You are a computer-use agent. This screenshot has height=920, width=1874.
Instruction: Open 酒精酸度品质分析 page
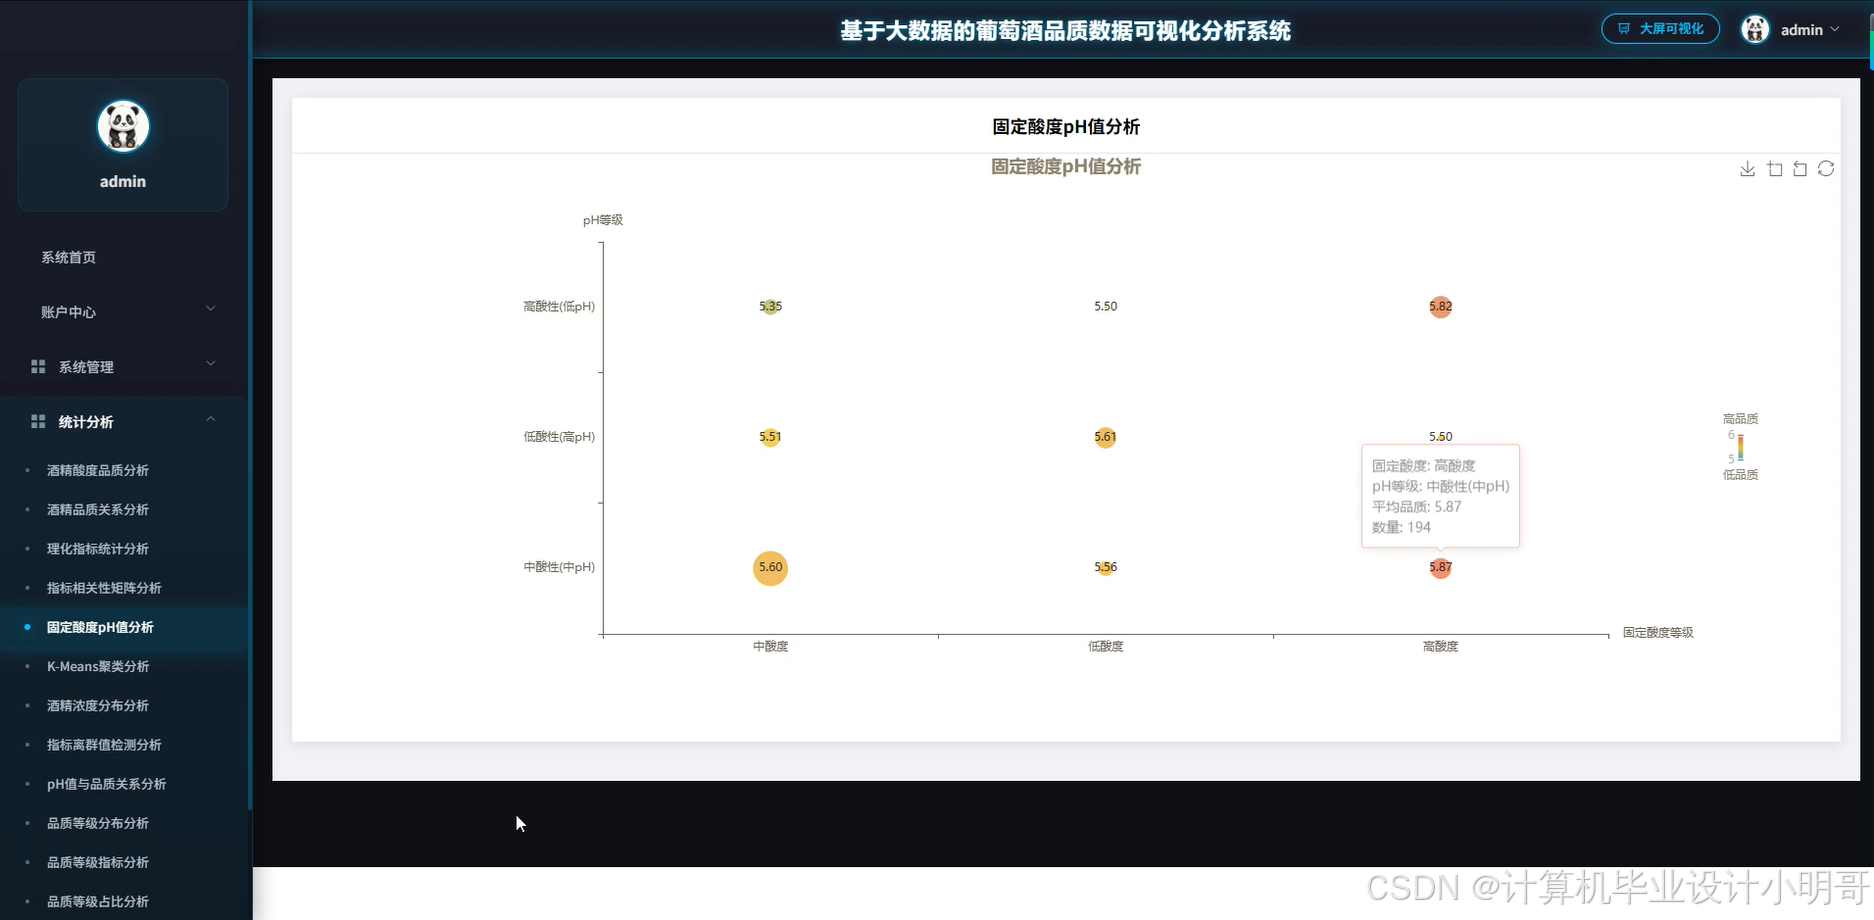pos(98,470)
